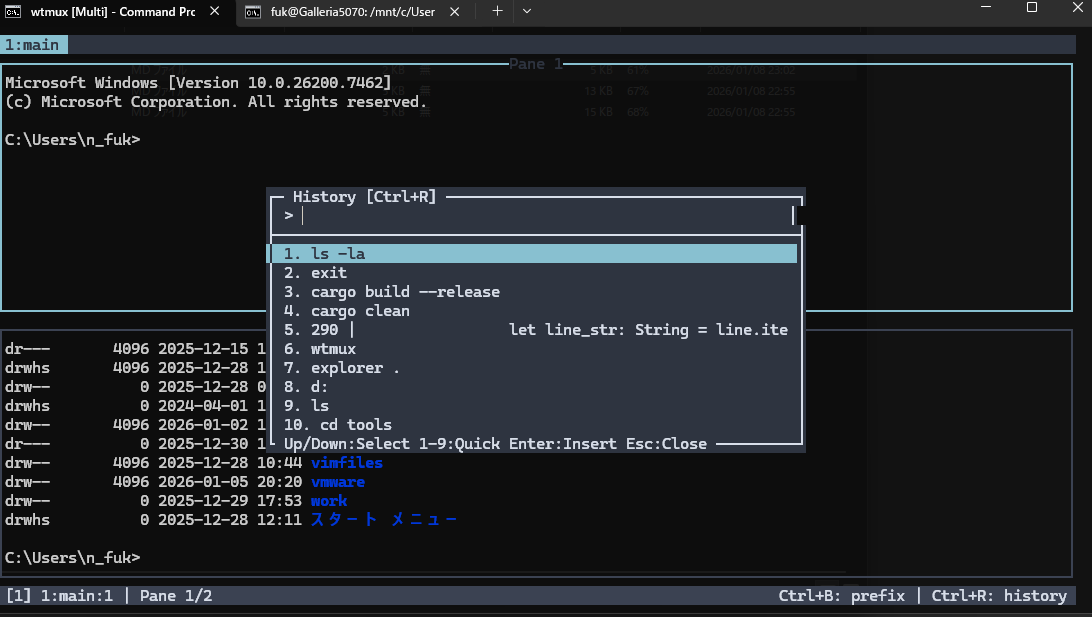Image resolution: width=1092 pixels, height=617 pixels.
Task: Open the new tab profile dropdown arrow
Action: click(x=526, y=11)
